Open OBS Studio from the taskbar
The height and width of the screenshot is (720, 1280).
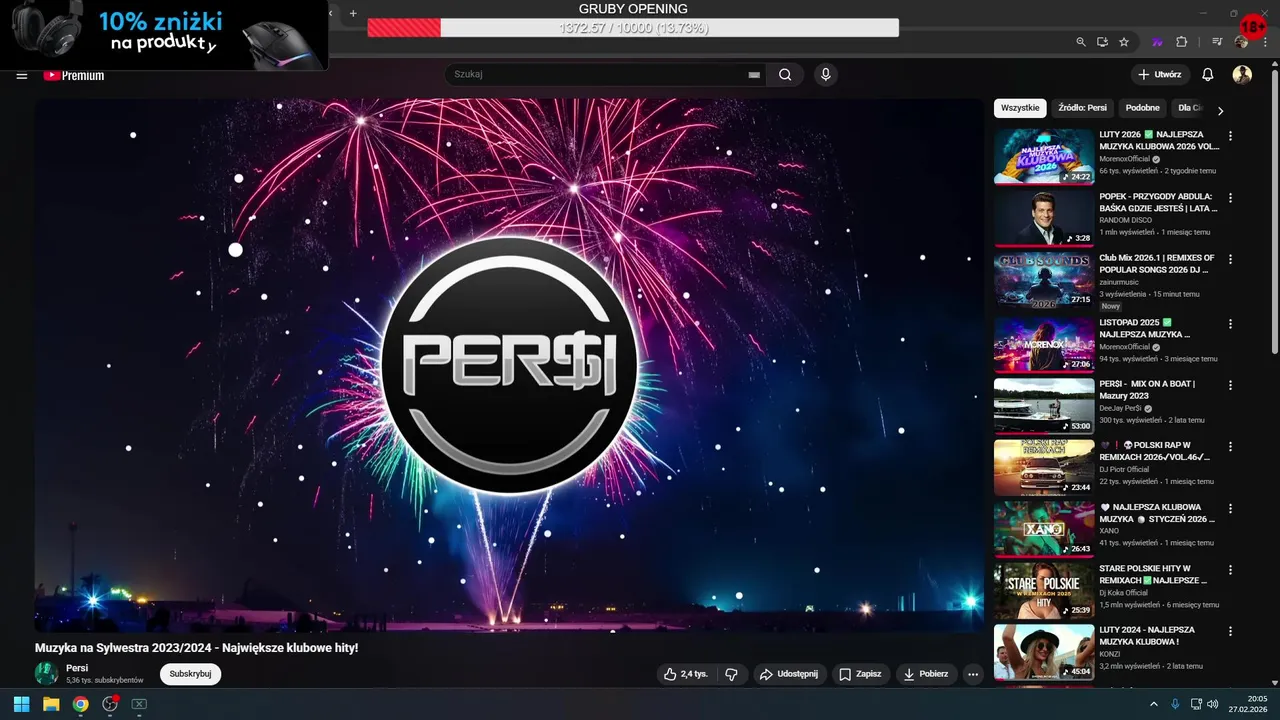[110, 704]
